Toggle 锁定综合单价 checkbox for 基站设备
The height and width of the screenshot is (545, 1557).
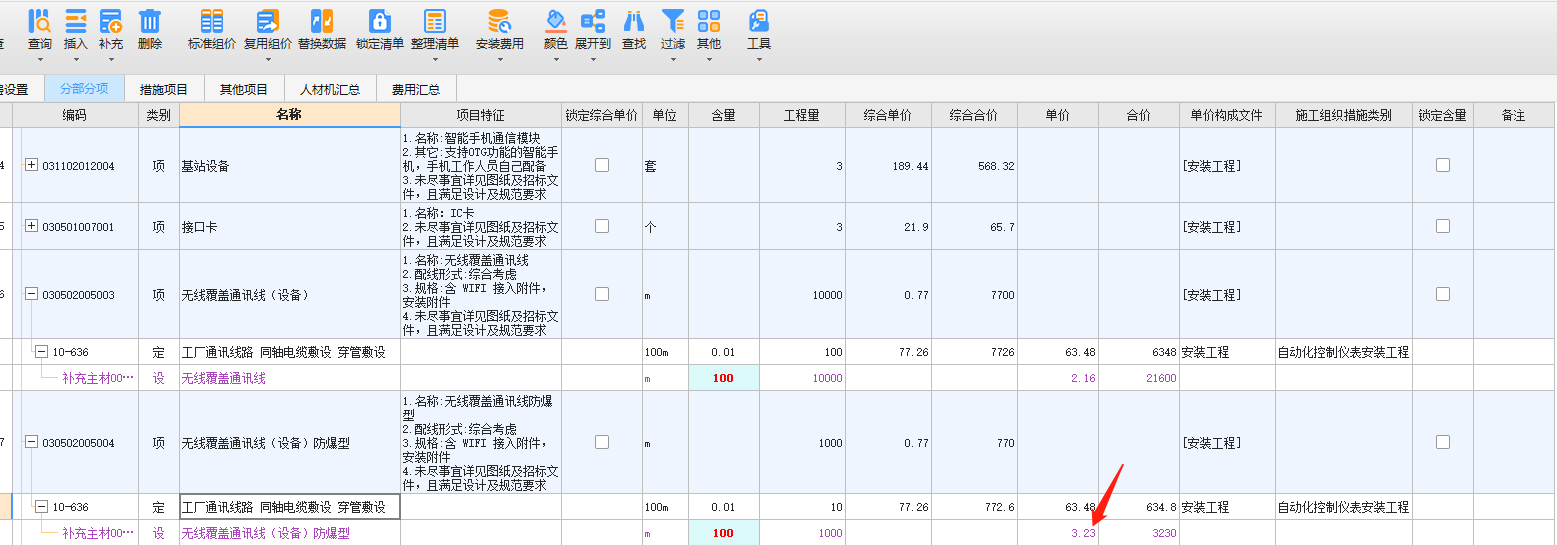(x=602, y=165)
